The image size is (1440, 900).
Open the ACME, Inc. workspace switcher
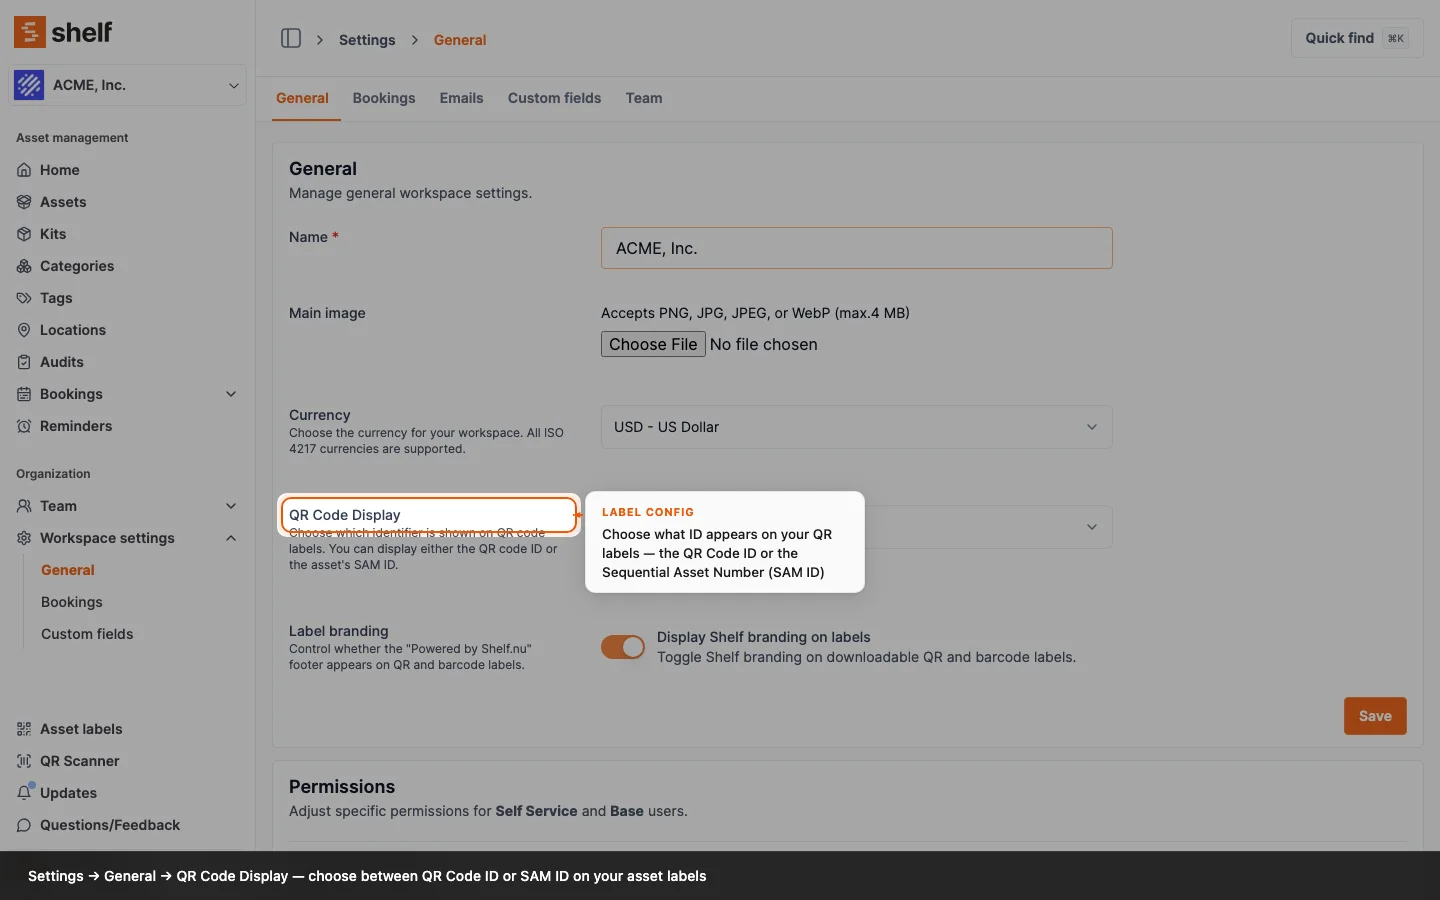pos(128,85)
